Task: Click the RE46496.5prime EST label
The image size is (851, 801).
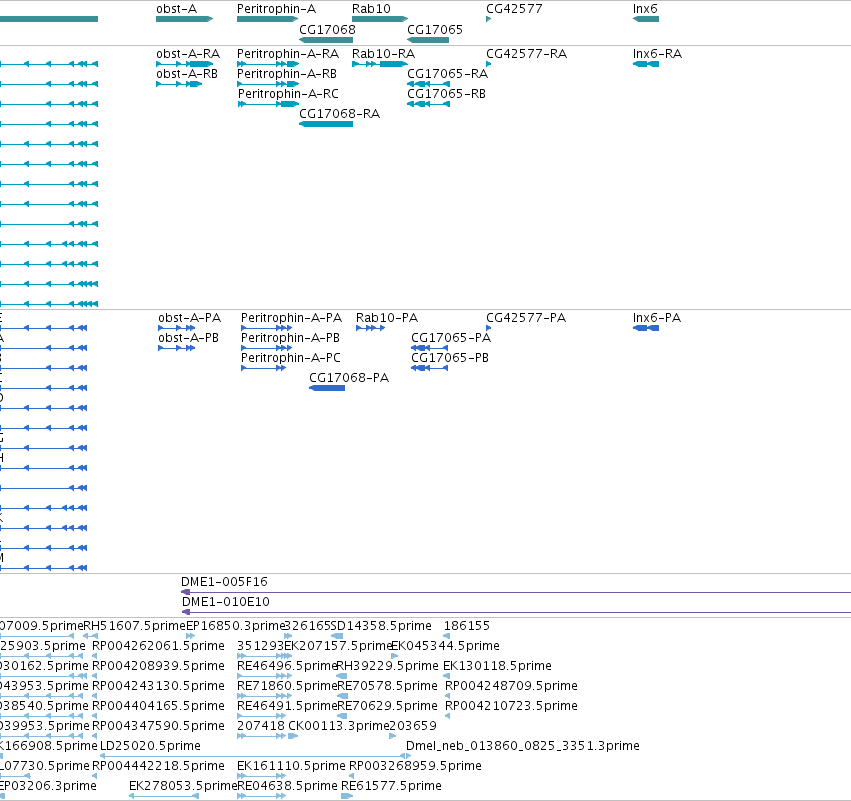Action: (288, 666)
